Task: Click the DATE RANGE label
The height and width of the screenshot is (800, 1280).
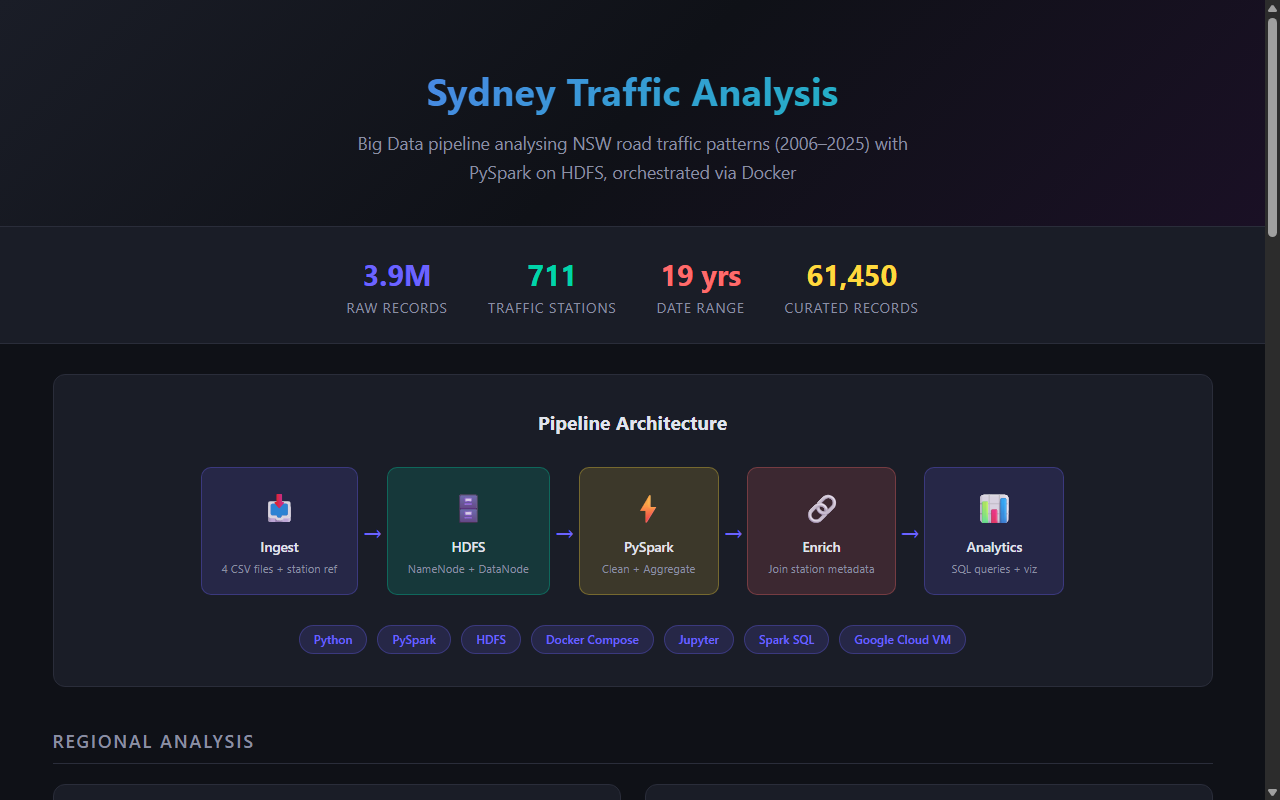Action: (x=701, y=308)
